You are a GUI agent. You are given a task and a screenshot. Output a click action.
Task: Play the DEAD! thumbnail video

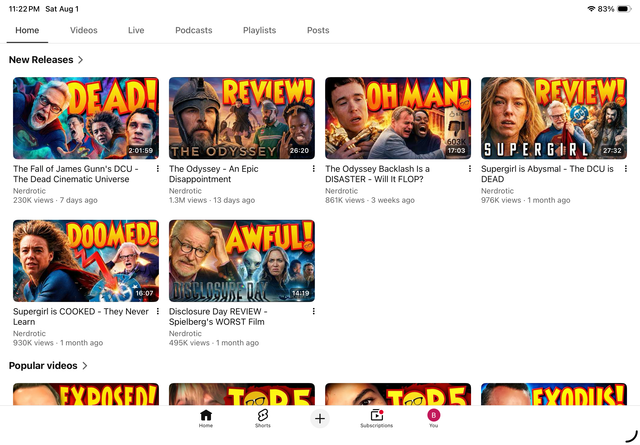(x=86, y=118)
